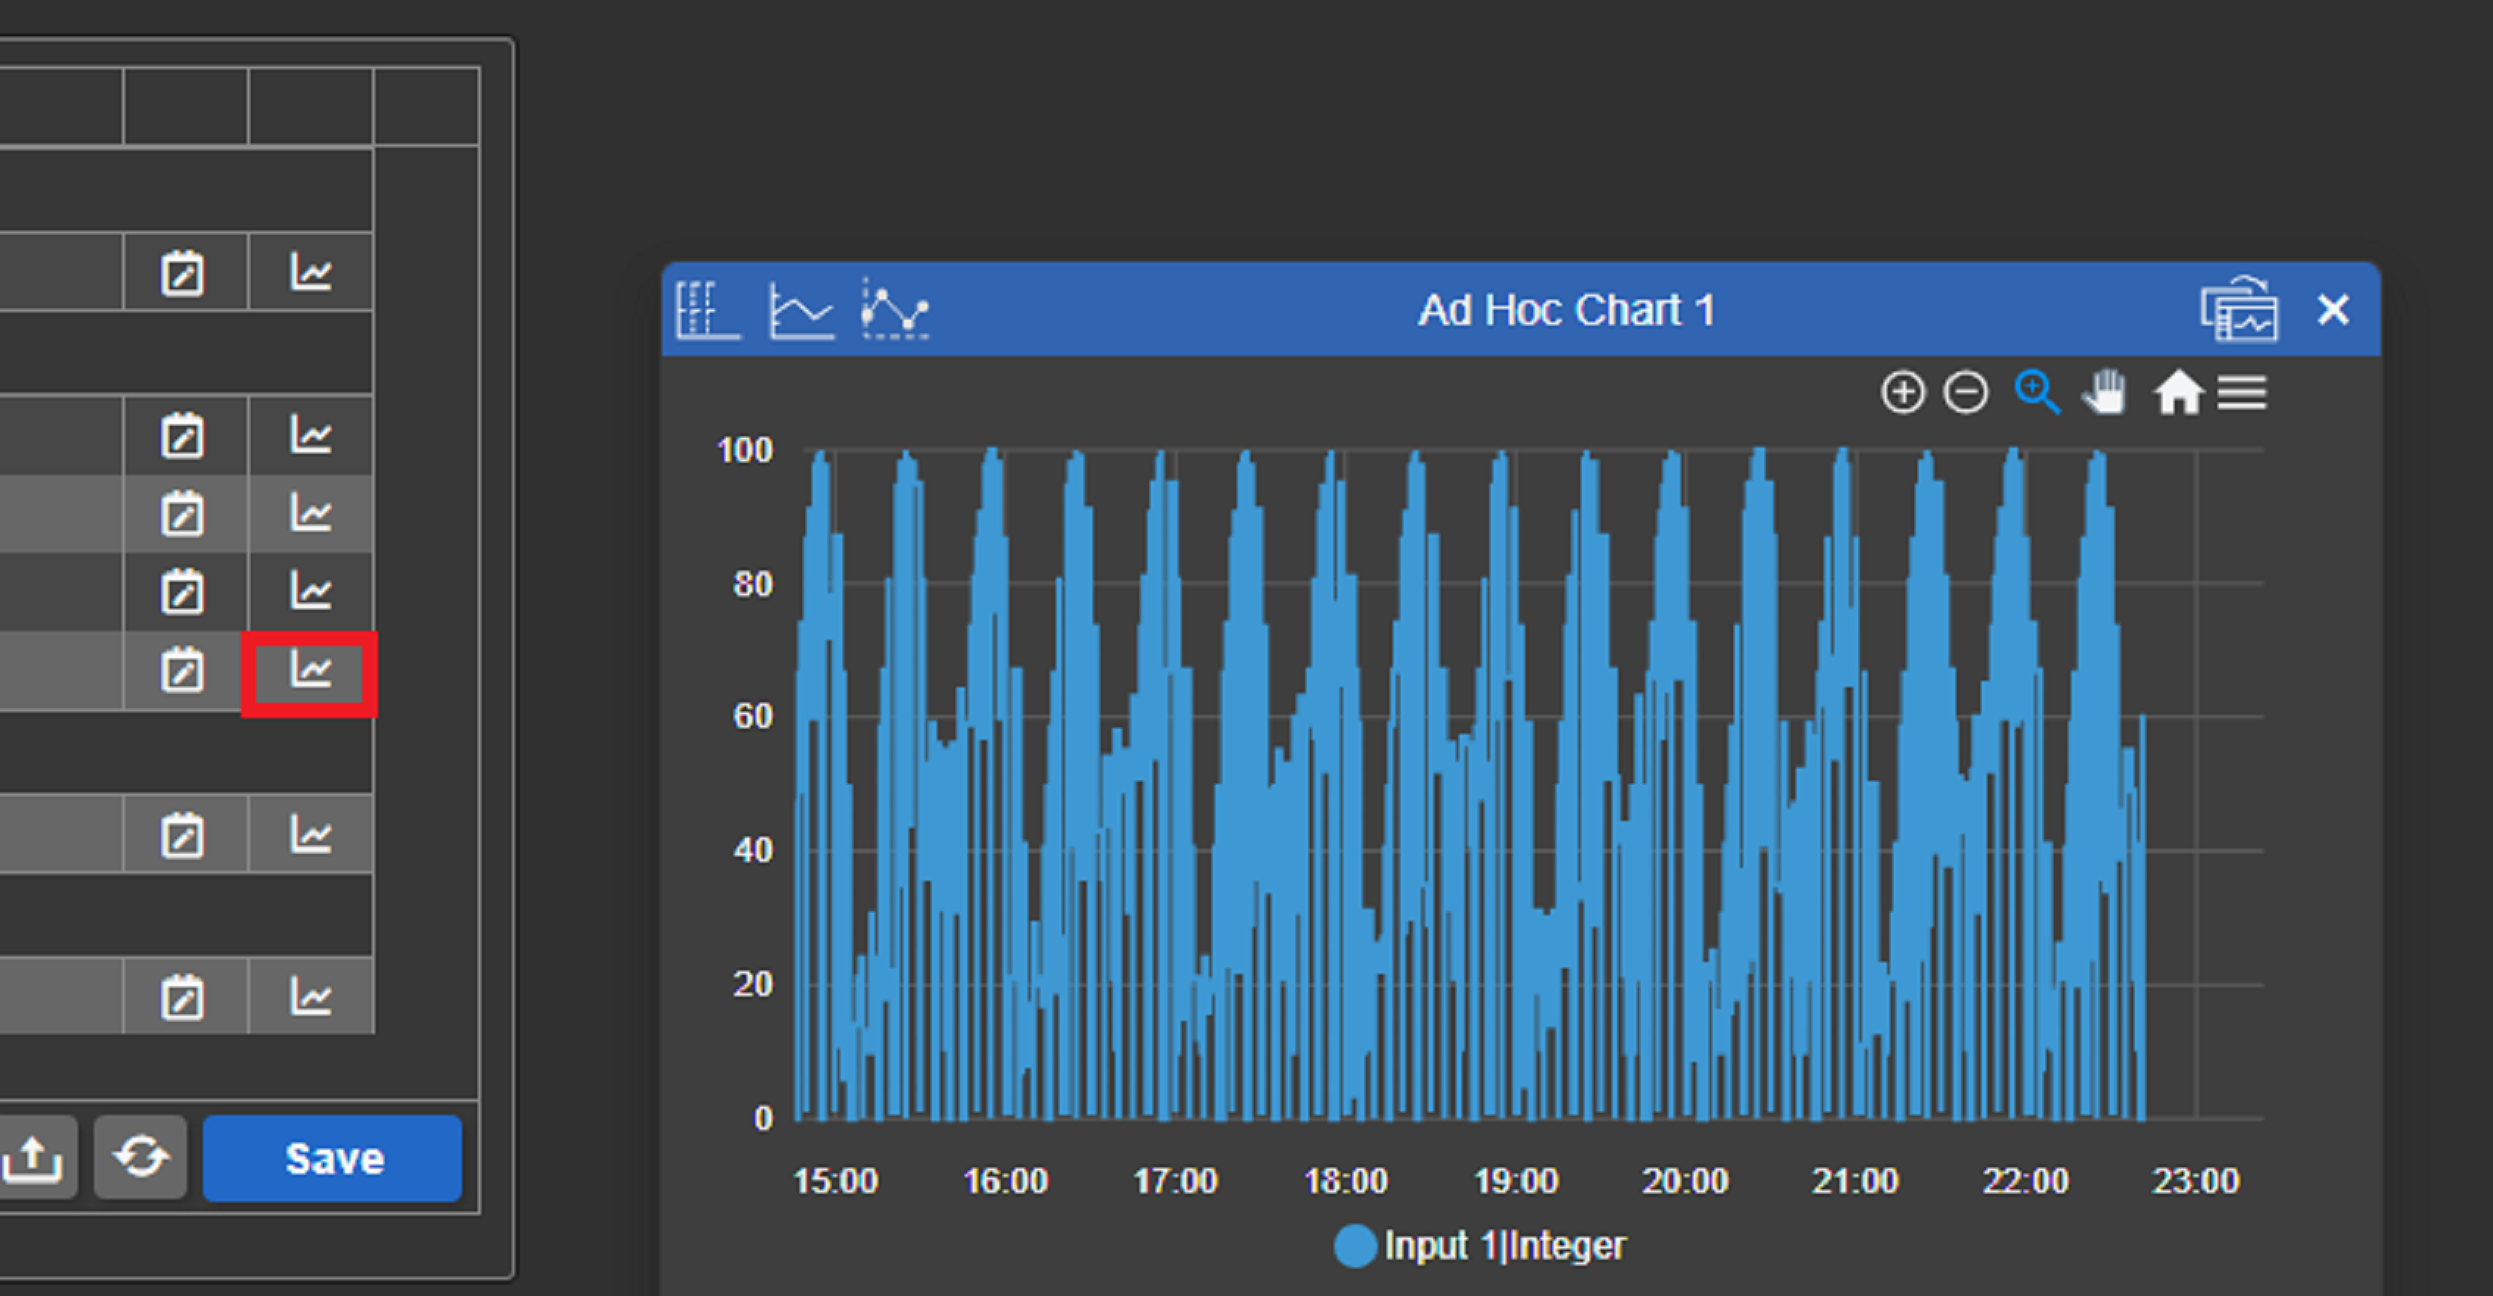Open the topmost calendar-edit icon in the table
This screenshot has height=1296, width=2493.
click(182, 273)
